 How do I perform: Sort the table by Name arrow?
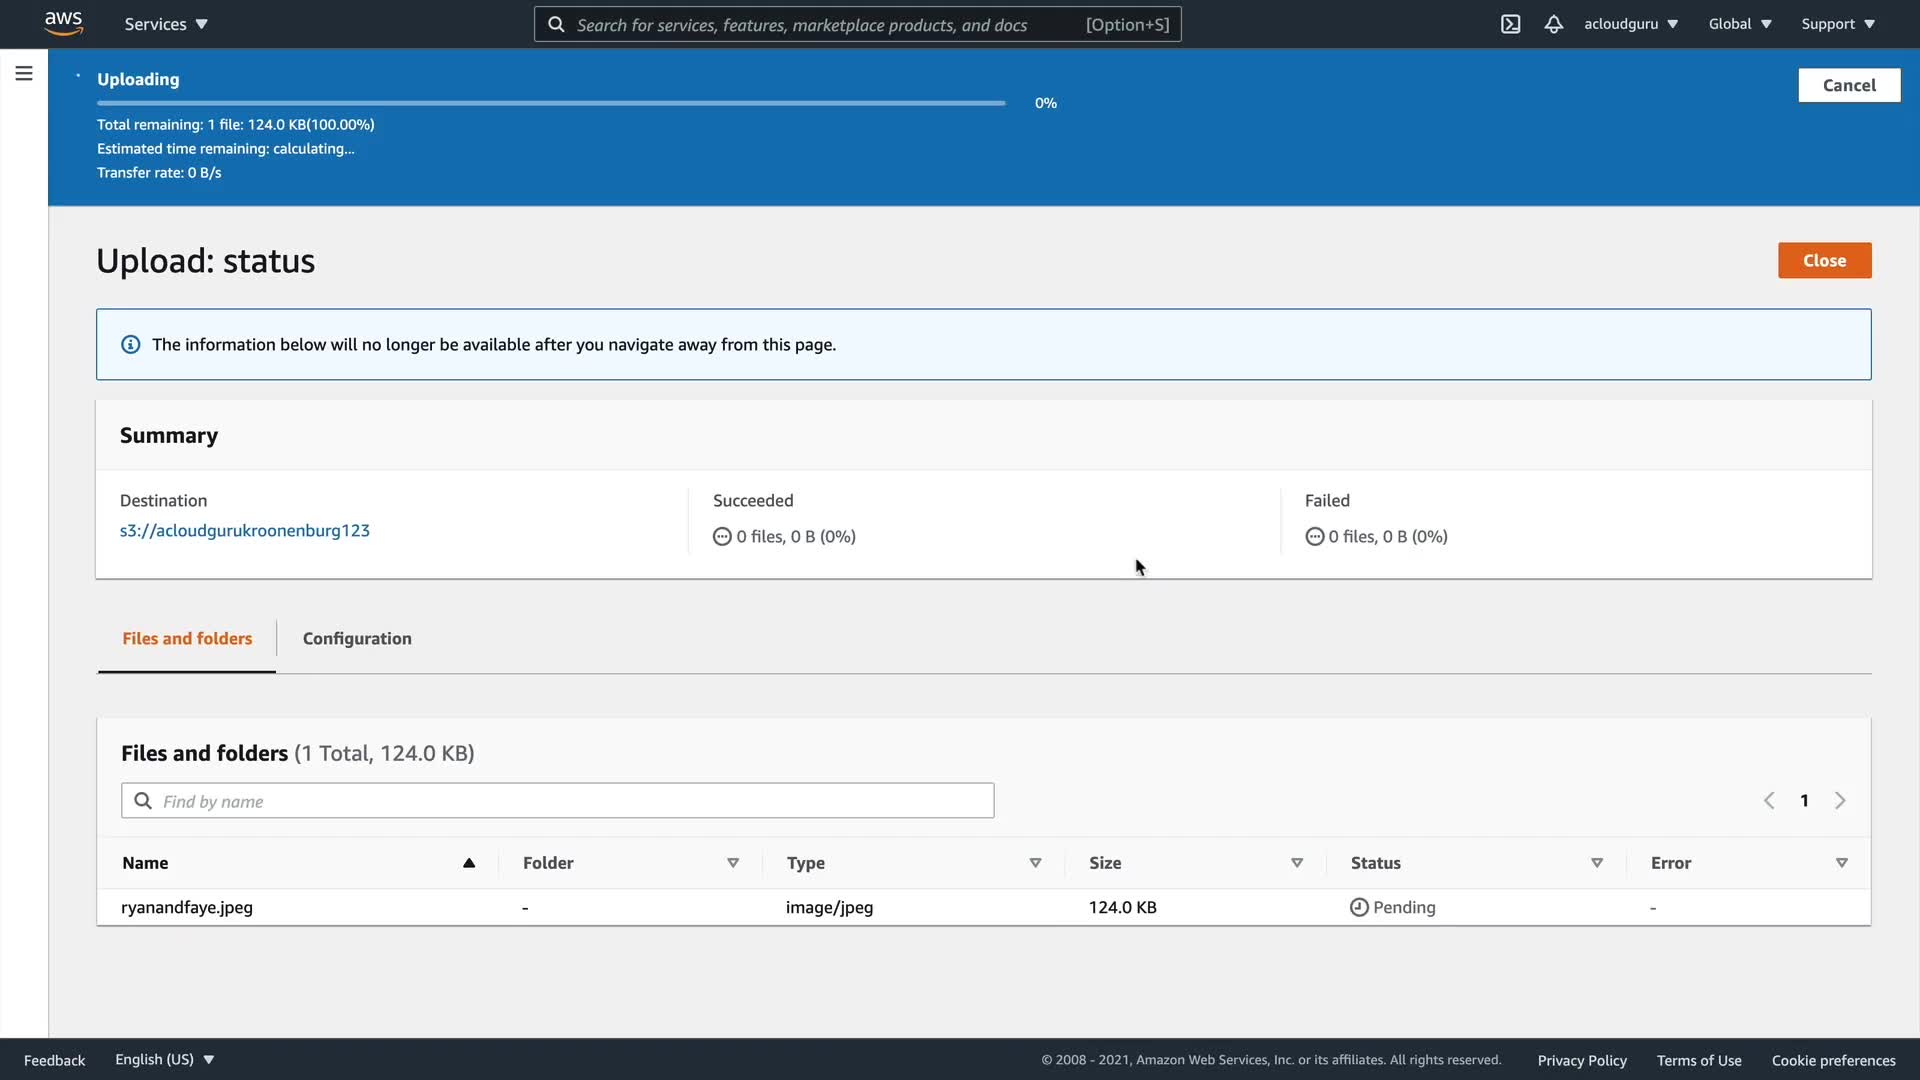(468, 863)
